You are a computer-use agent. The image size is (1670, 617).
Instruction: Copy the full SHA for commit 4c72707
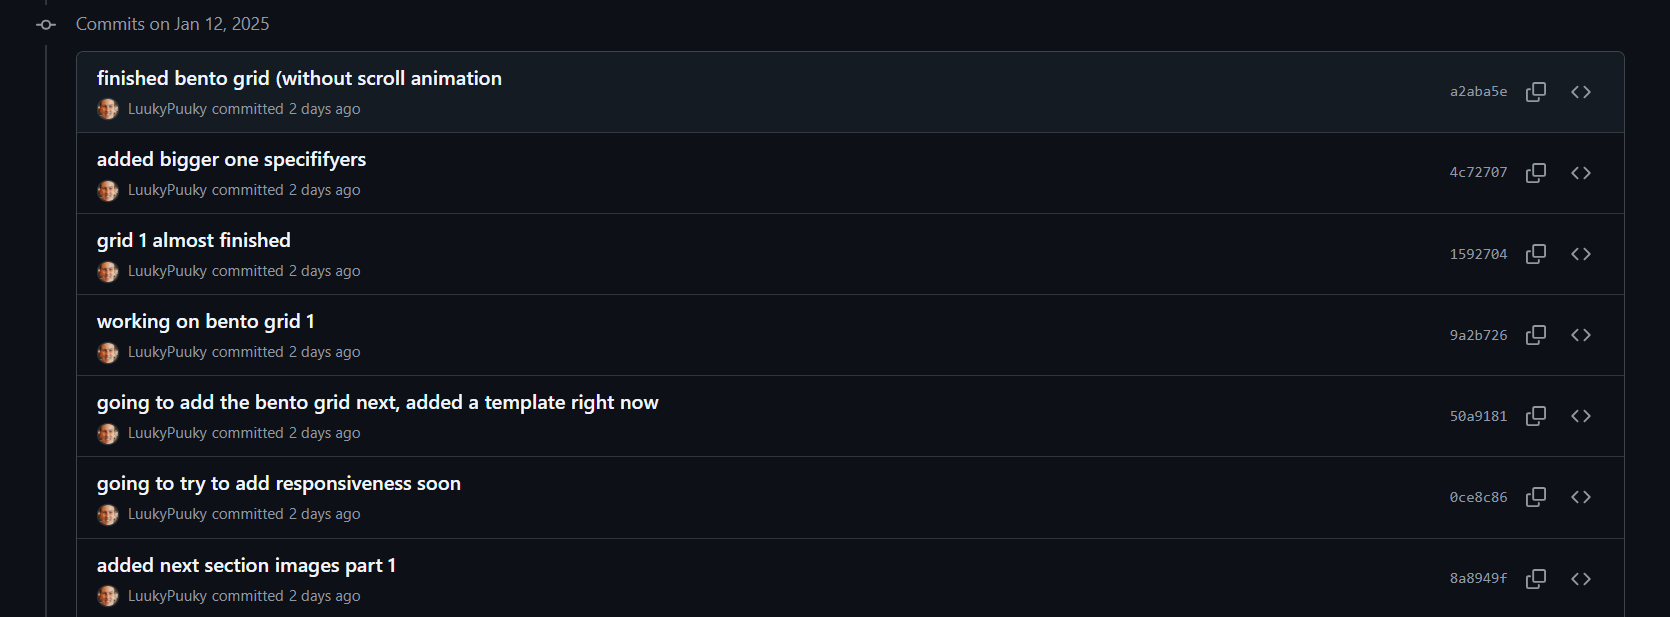click(1536, 172)
